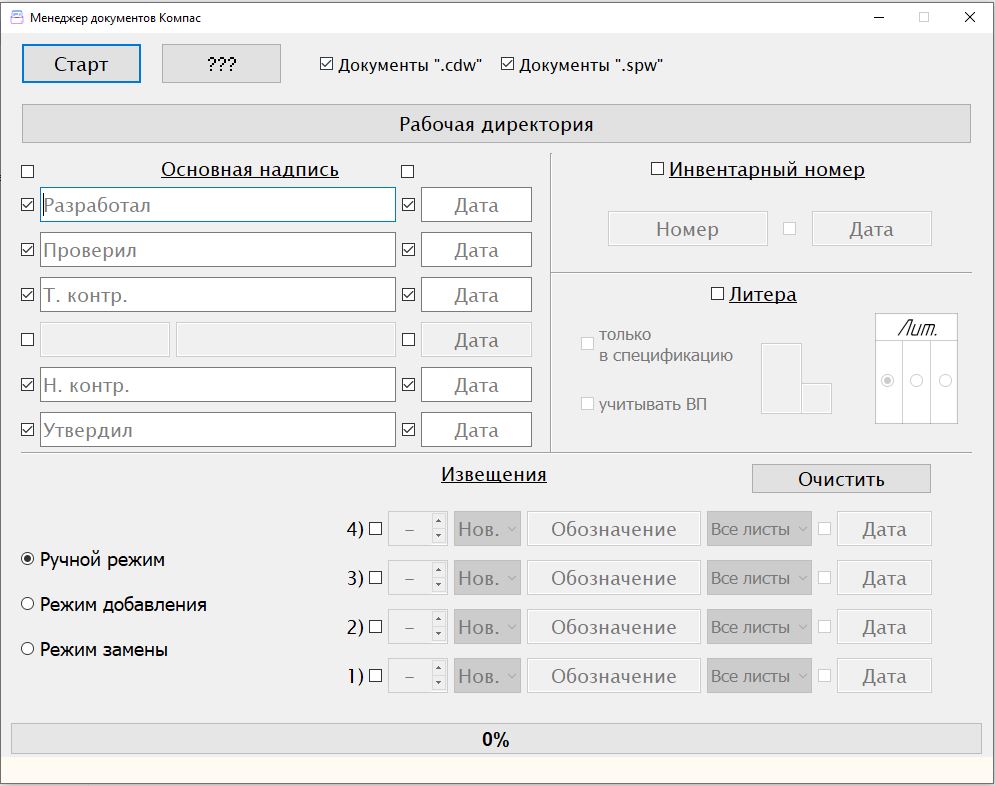Uncheck the Проверил row checkbox
Viewport: 995px width, 786px height.
[x=27, y=249]
